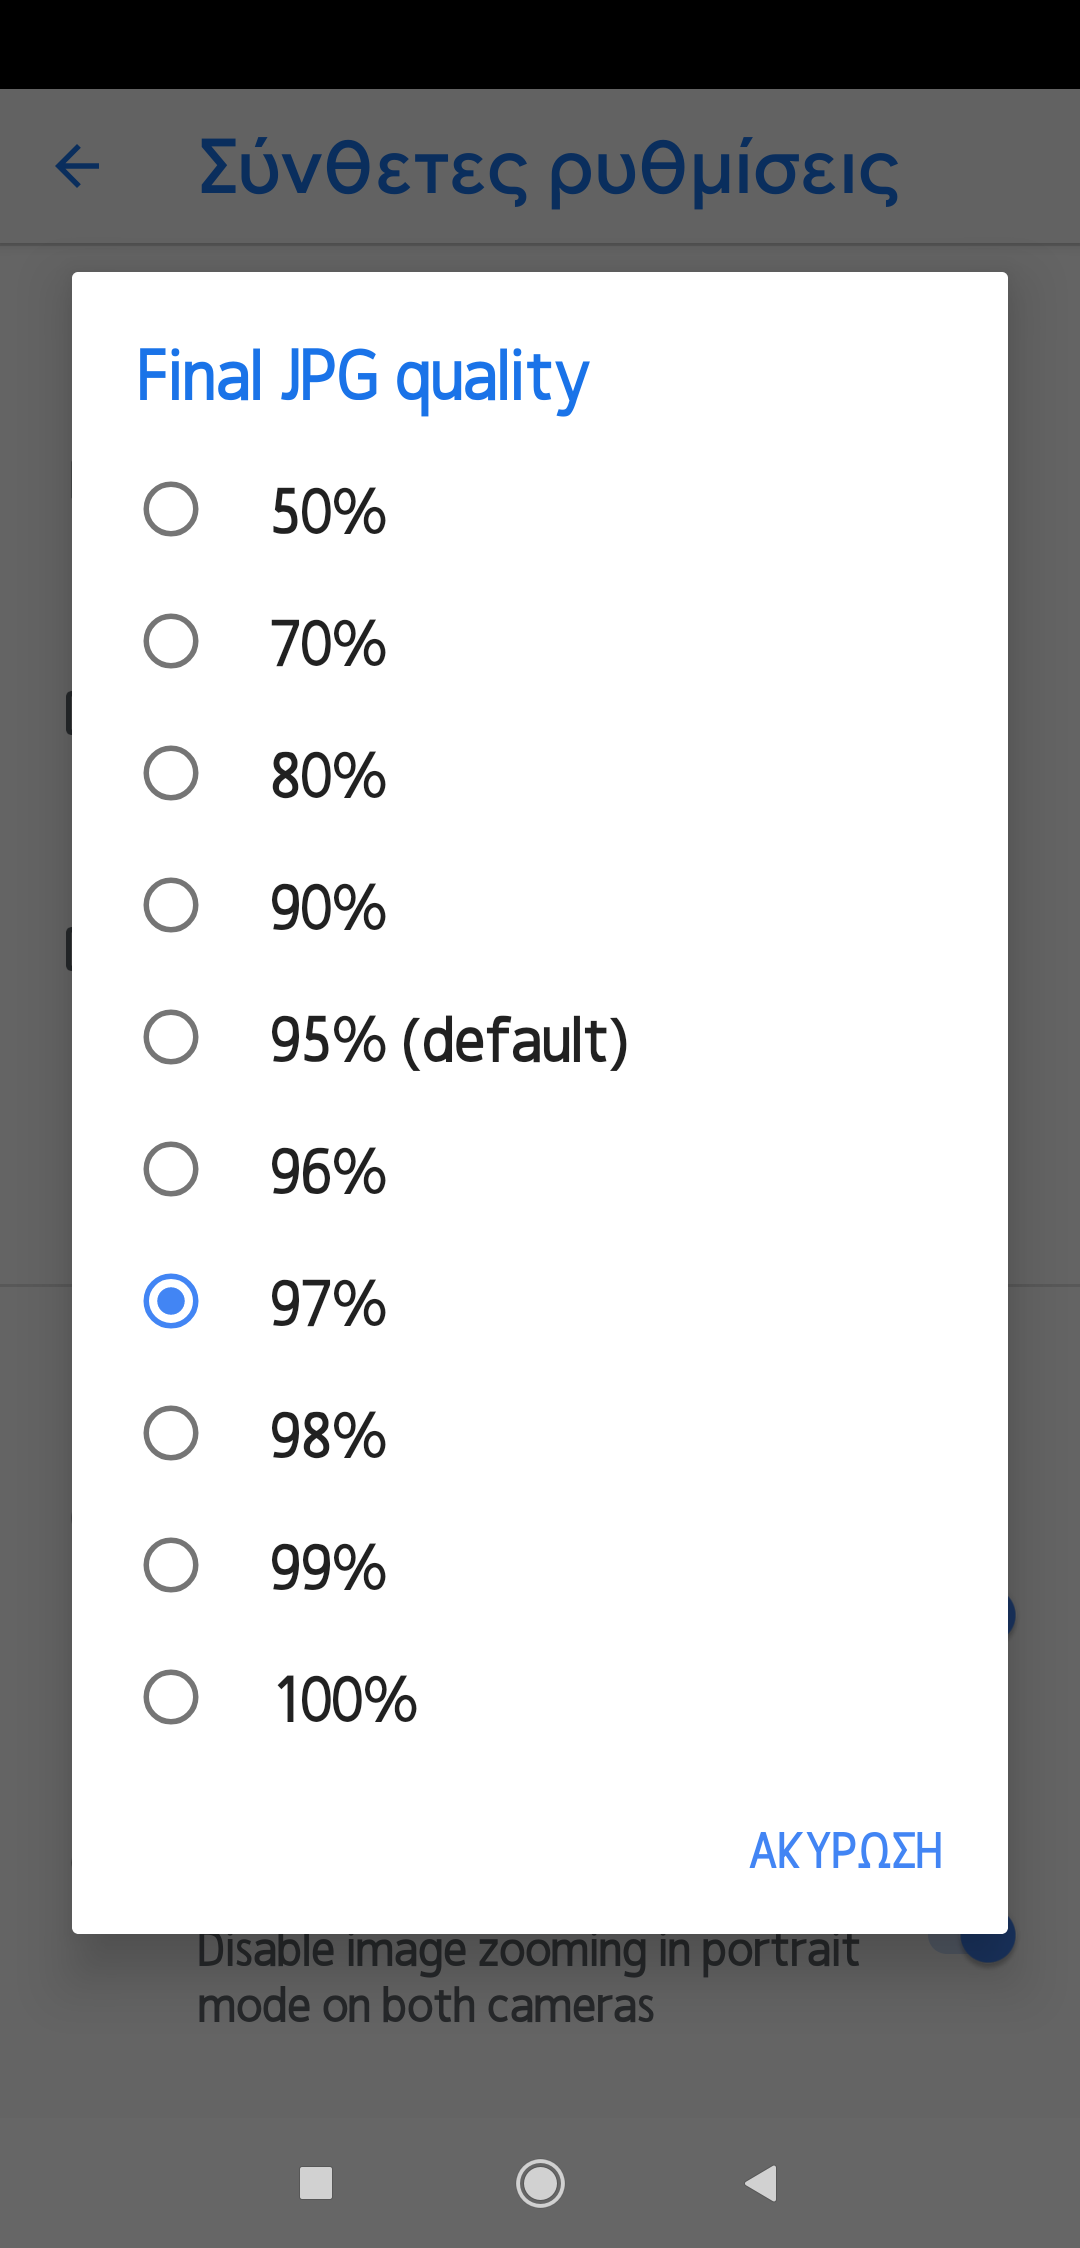Select 100% JPG quality radio button
The image size is (1080, 2248).
click(x=171, y=1698)
